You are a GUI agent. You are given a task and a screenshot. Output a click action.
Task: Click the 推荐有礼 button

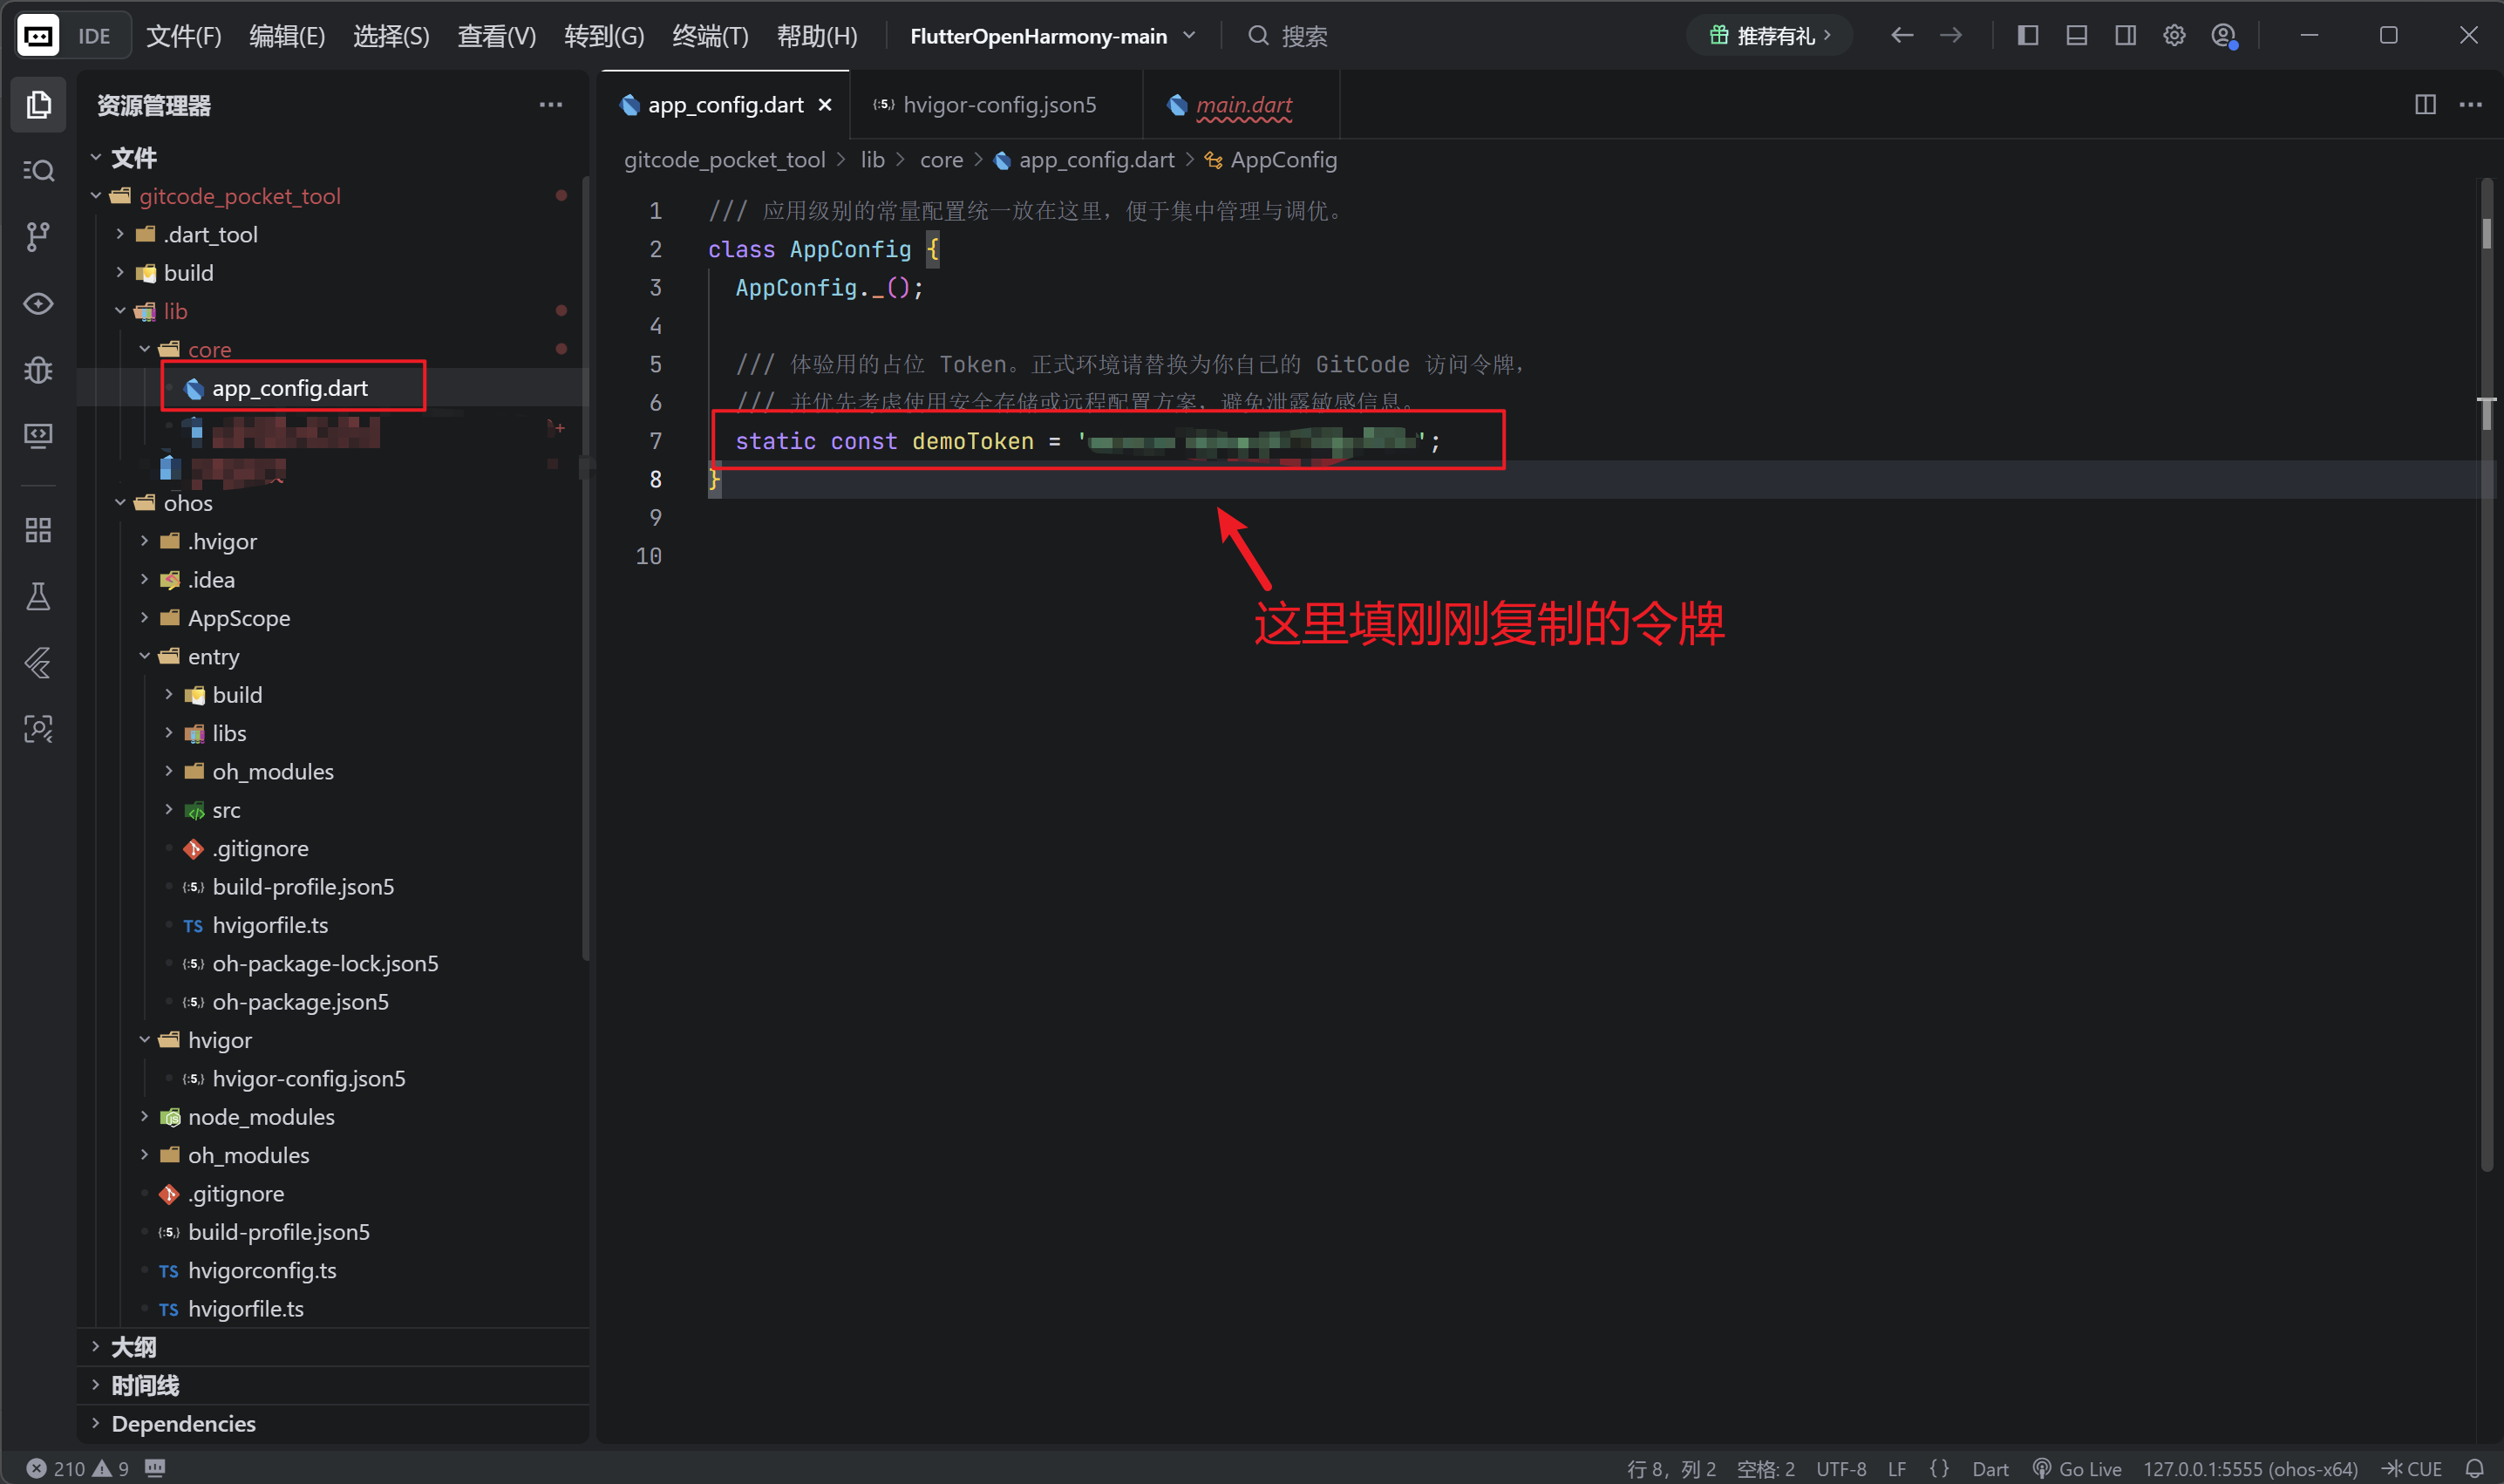1770,36
